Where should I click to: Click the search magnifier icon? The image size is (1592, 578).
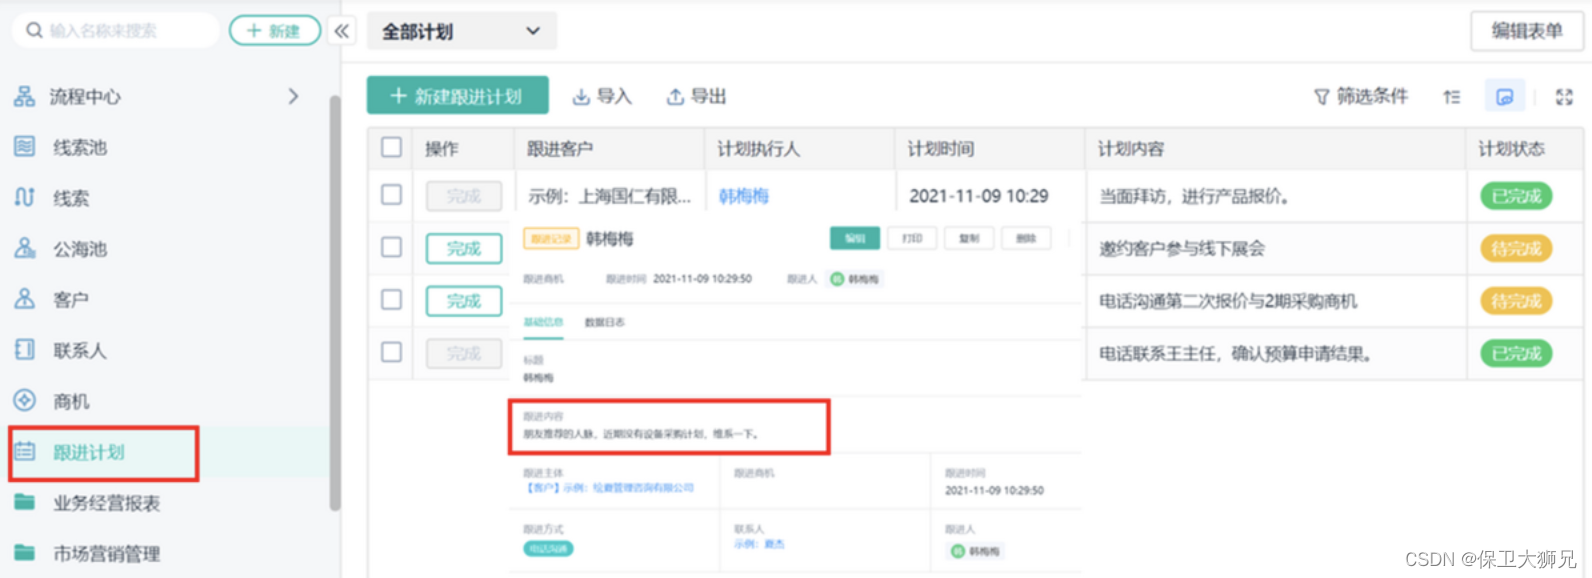[34, 31]
